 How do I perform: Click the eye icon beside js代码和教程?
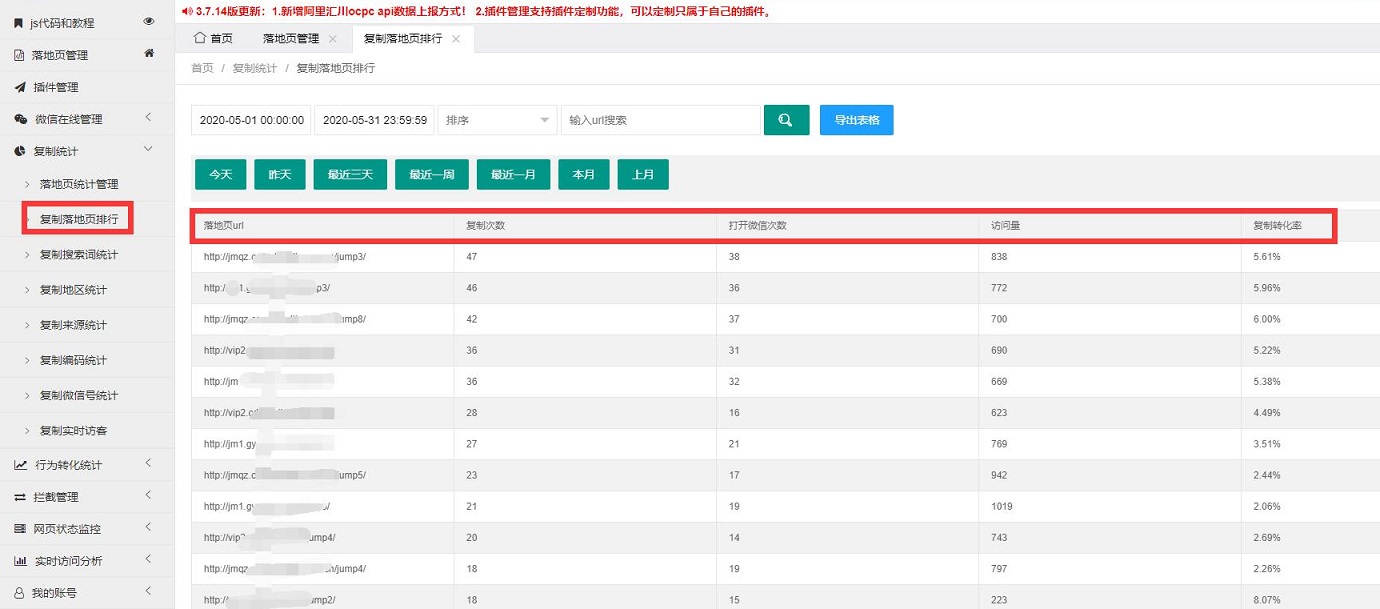[149, 21]
